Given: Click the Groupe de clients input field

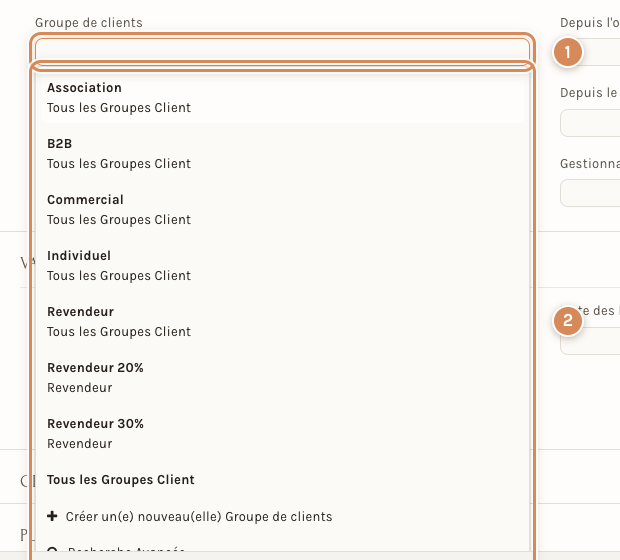Looking at the screenshot, I should [x=282, y=50].
